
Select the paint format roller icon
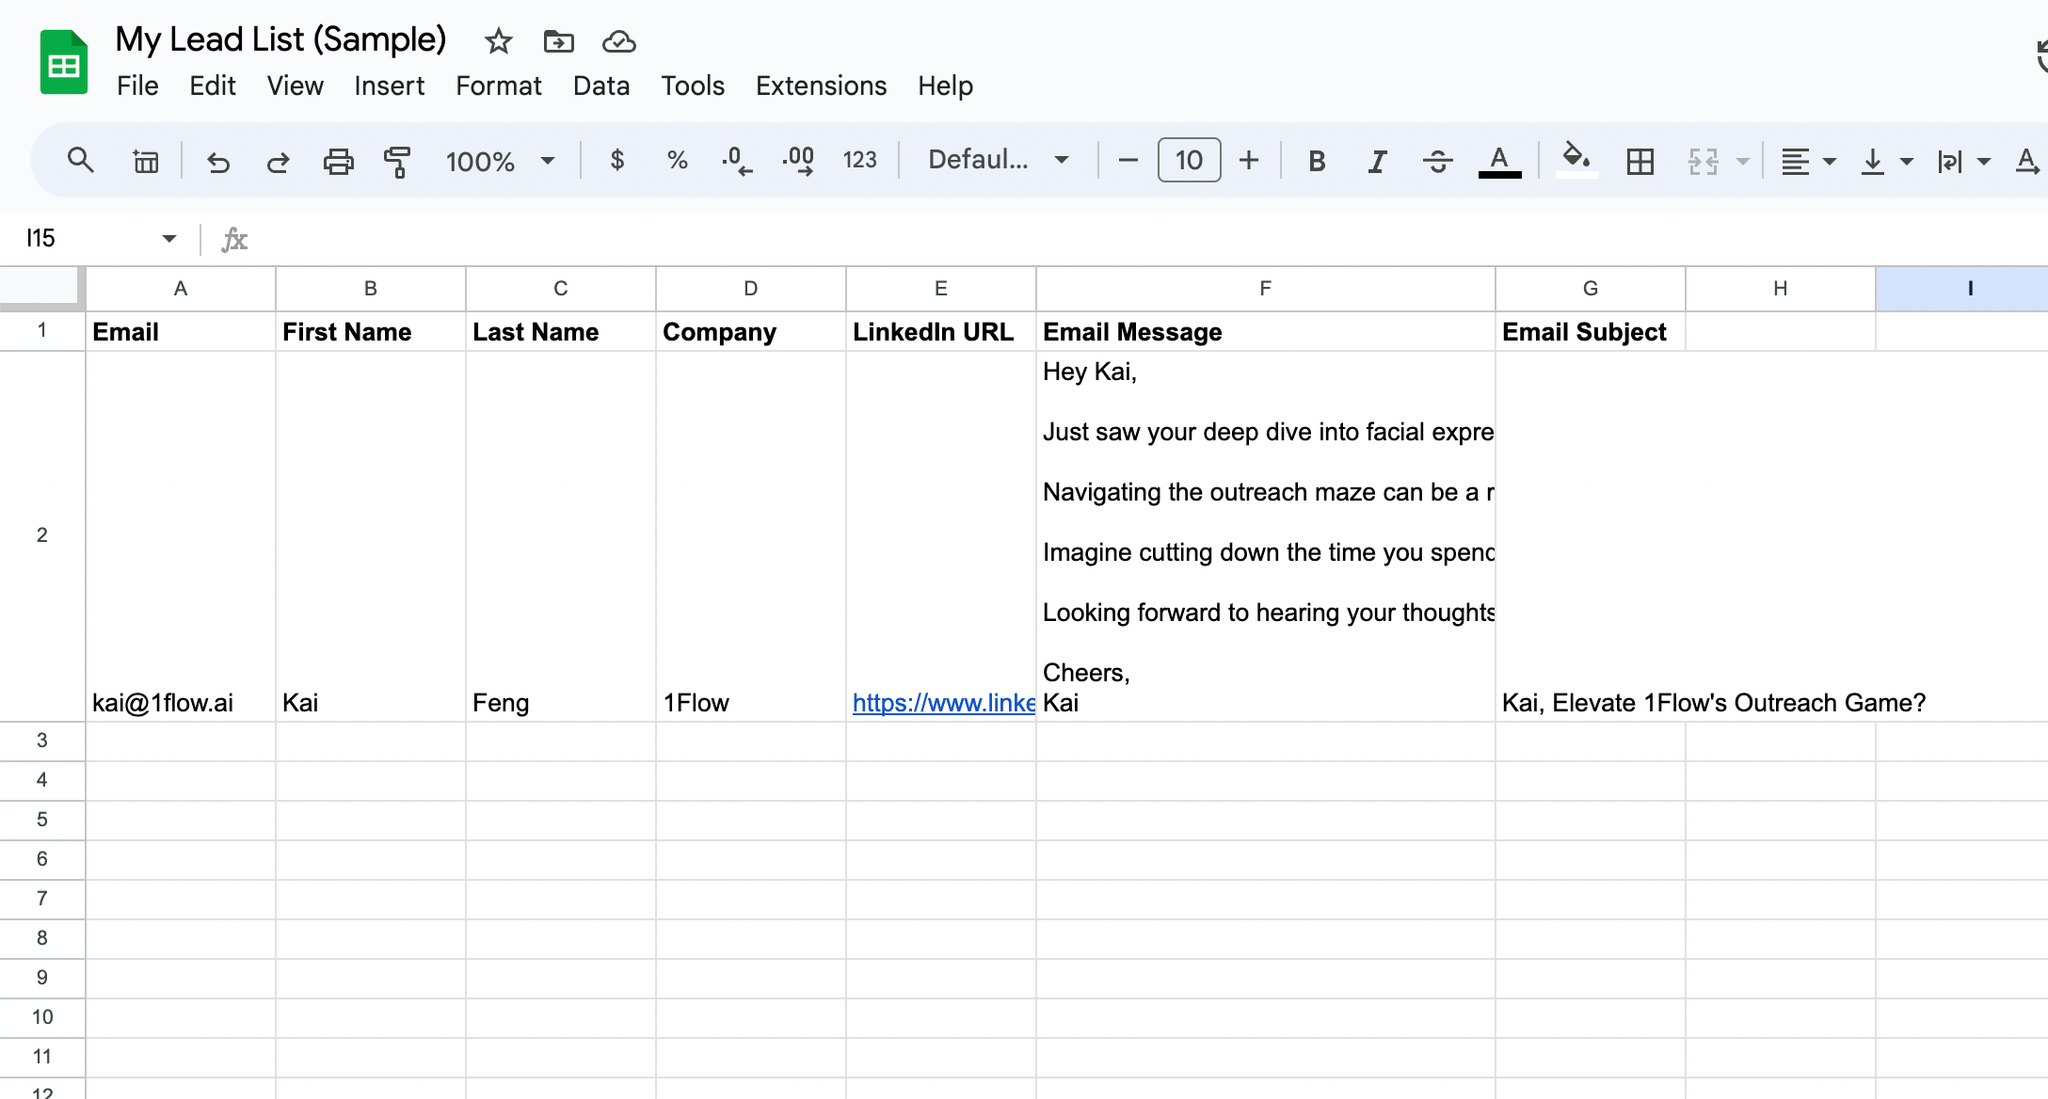tap(398, 161)
